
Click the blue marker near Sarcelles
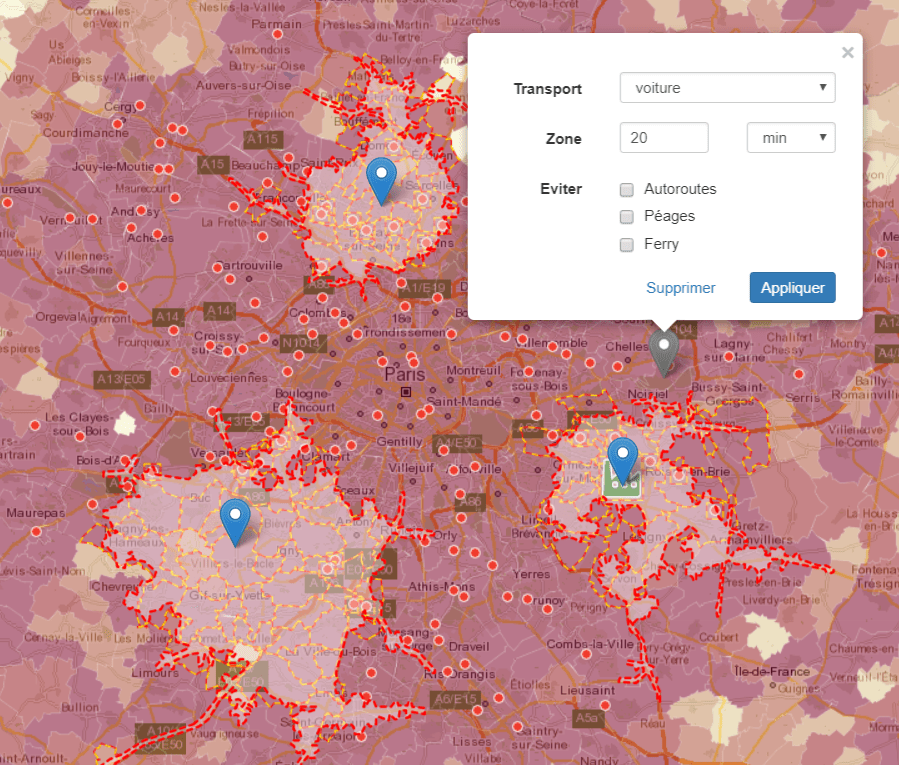[x=380, y=179]
